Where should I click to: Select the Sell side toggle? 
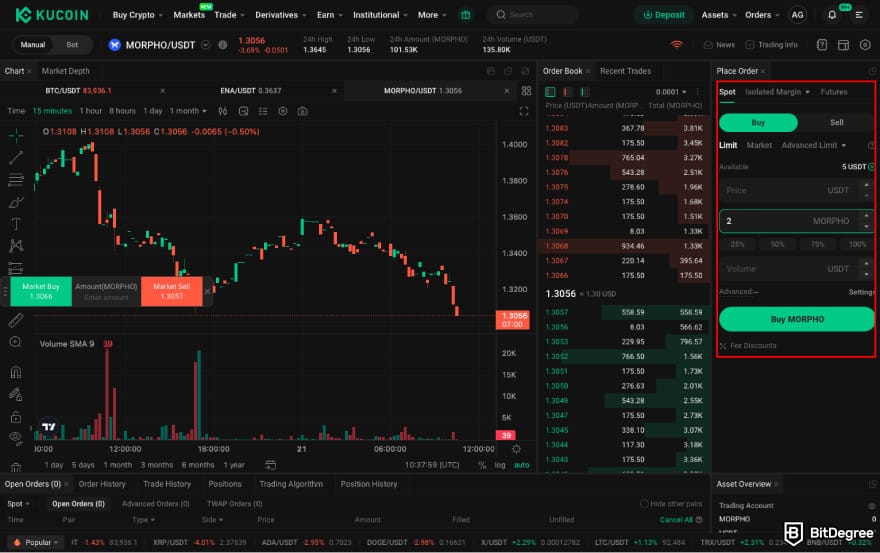point(836,122)
